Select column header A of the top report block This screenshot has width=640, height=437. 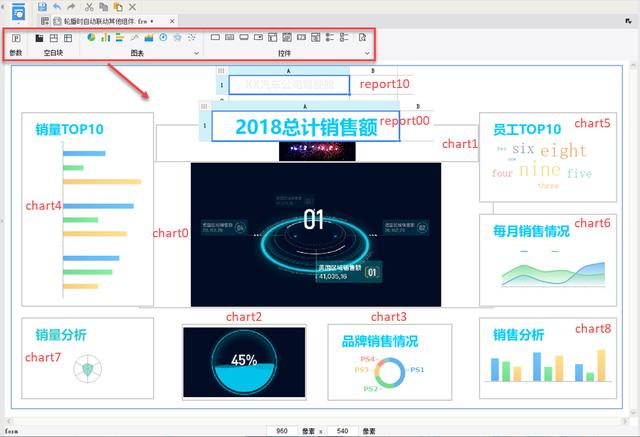click(289, 71)
